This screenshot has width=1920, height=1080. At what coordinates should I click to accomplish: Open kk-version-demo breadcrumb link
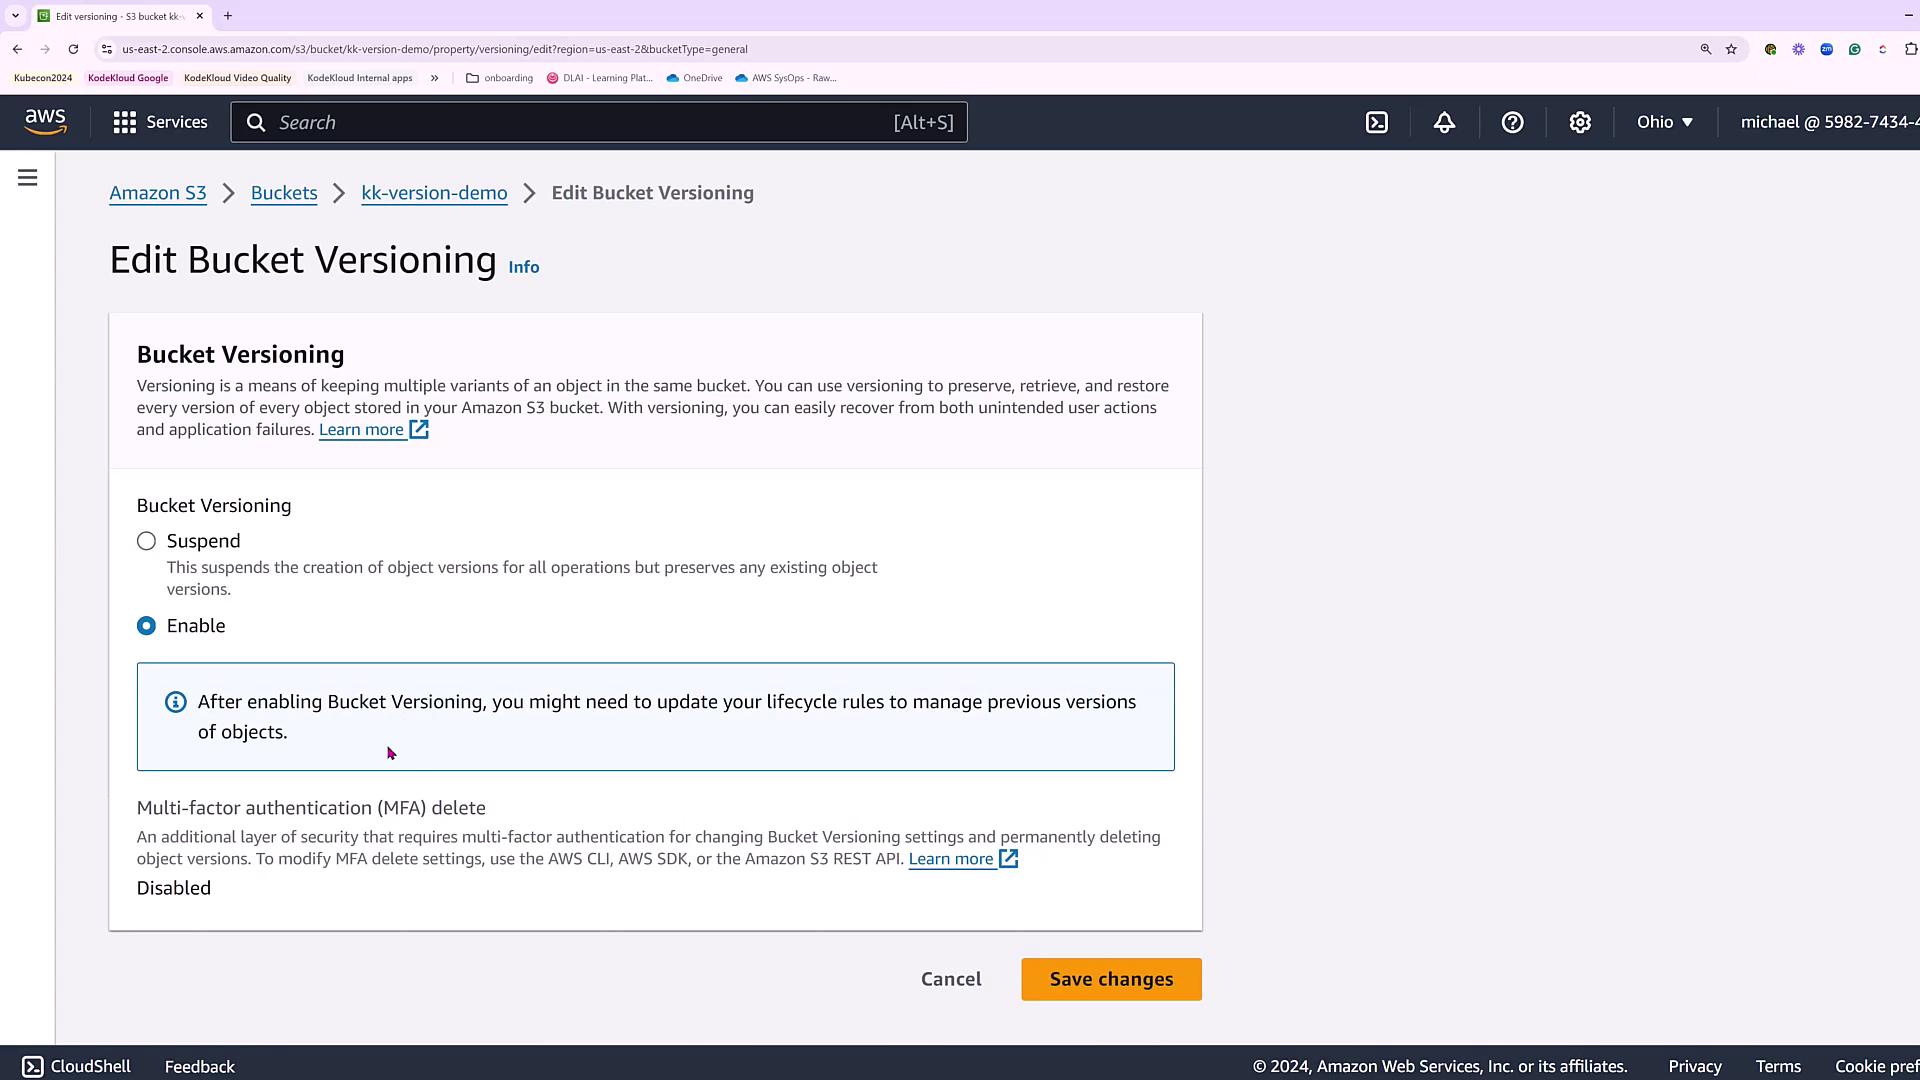coord(434,193)
